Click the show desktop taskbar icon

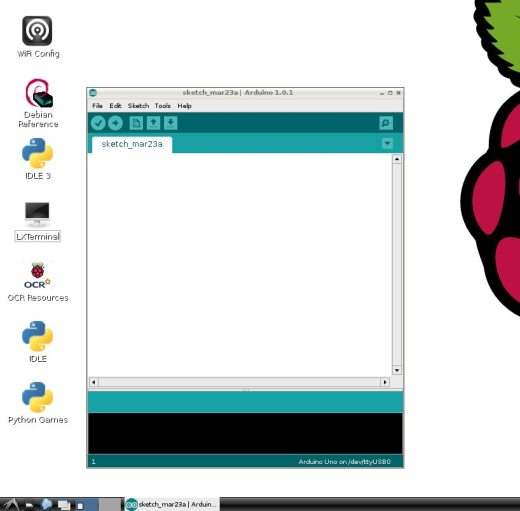pos(64,505)
